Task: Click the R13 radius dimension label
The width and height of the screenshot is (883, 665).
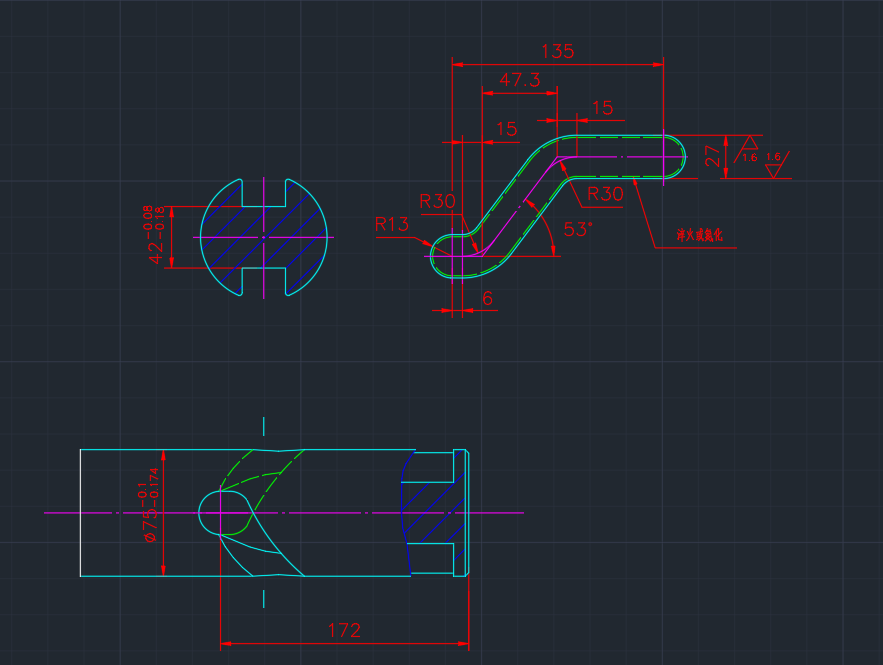Action: (x=392, y=225)
